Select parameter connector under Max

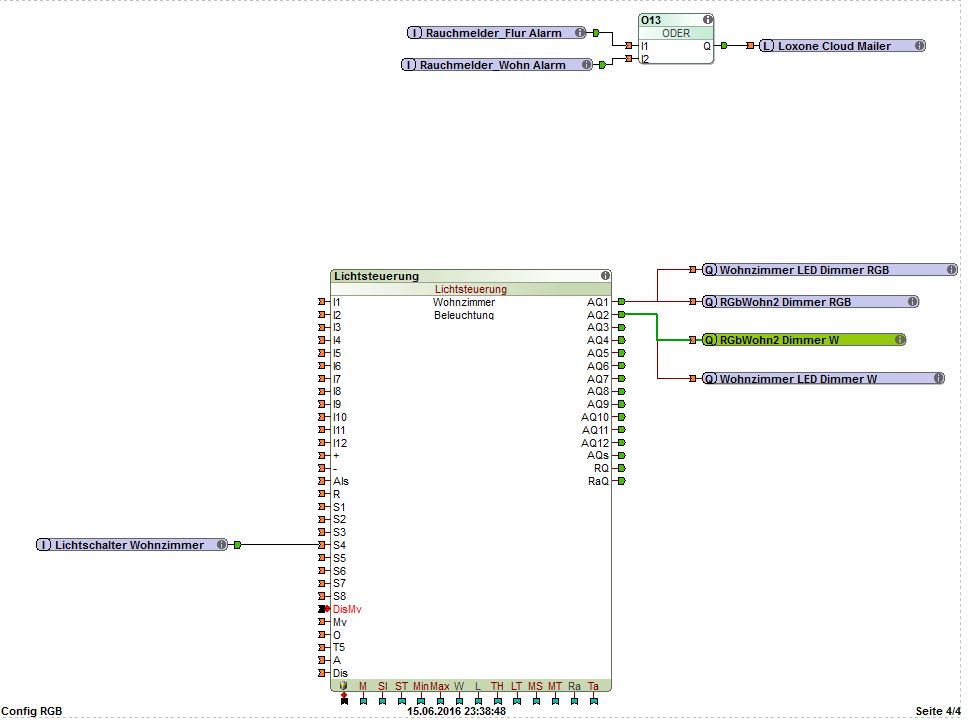440,701
